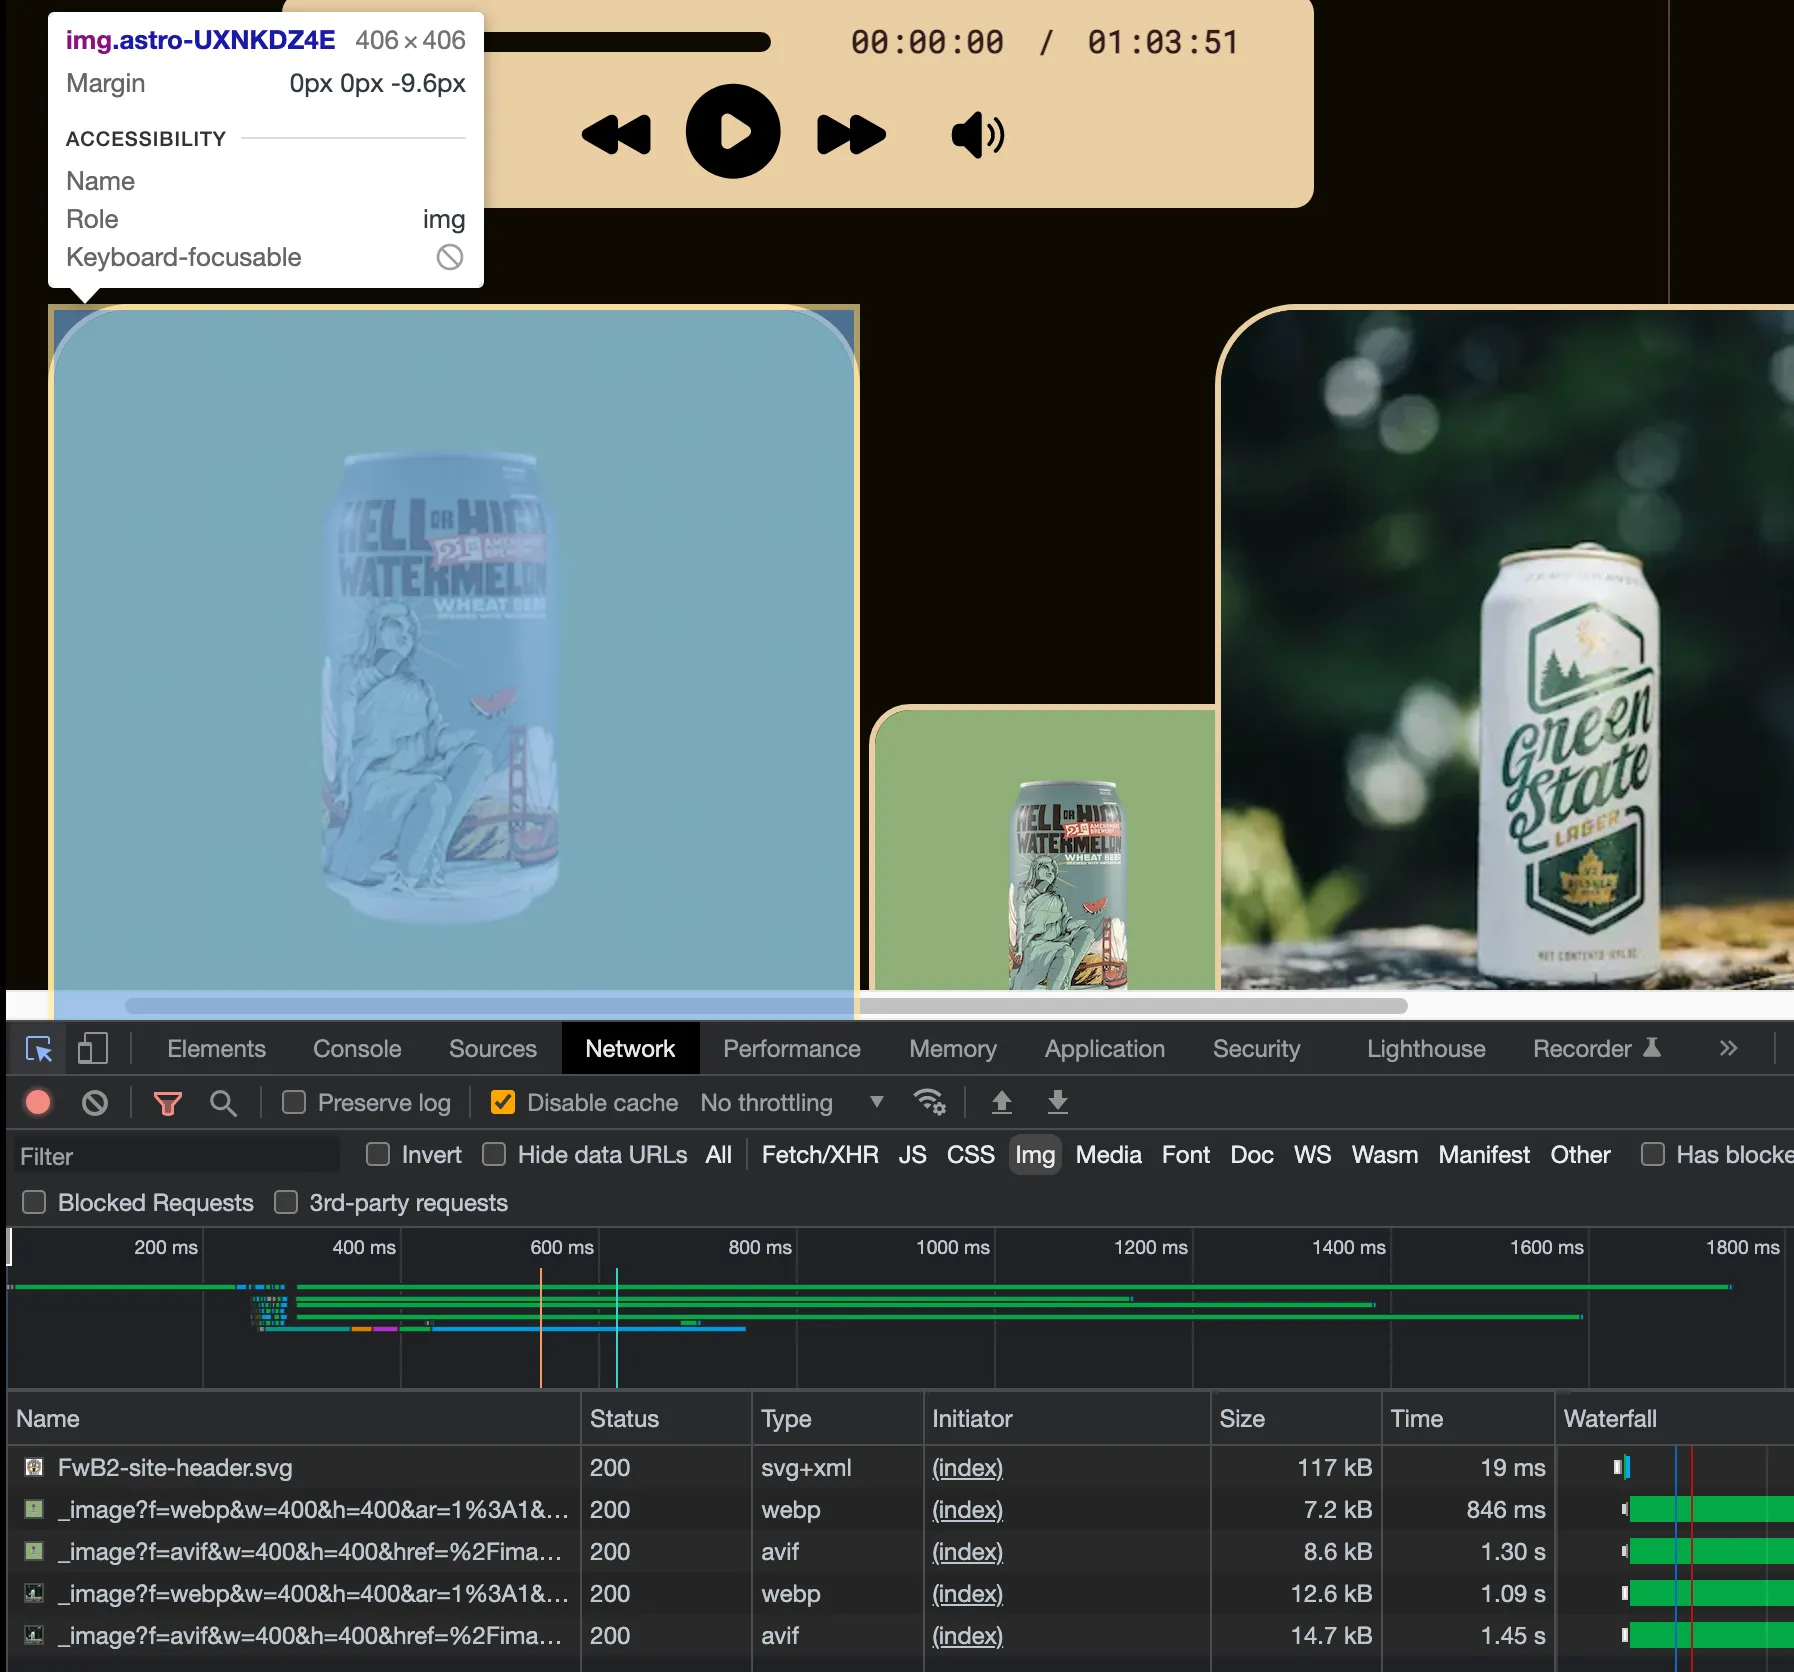Open network conditions via wifi gear icon
The image size is (1794, 1672).
click(x=929, y=1102)
